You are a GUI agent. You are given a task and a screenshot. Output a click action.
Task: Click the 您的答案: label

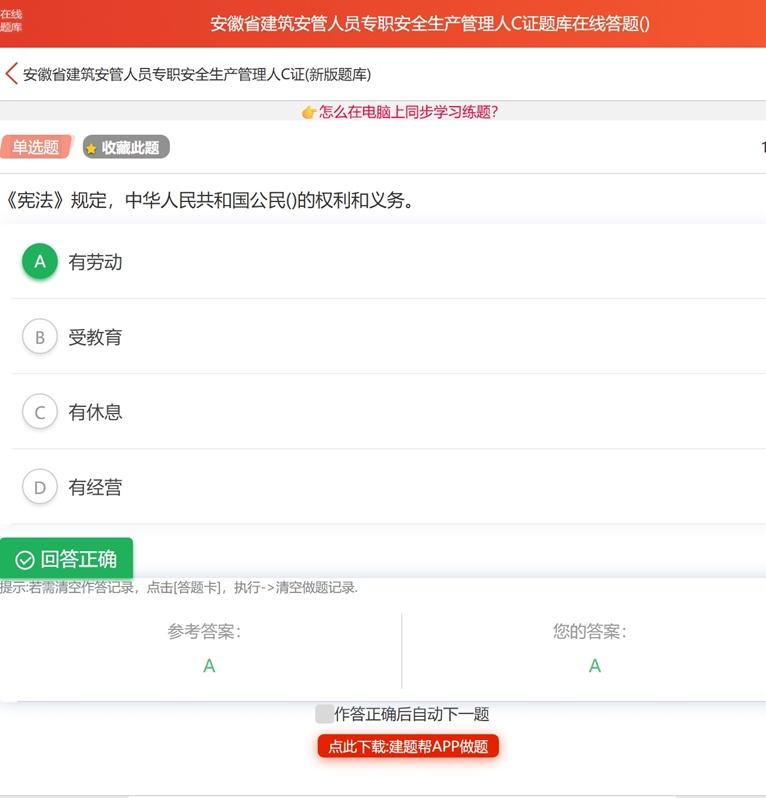point(590,632)
